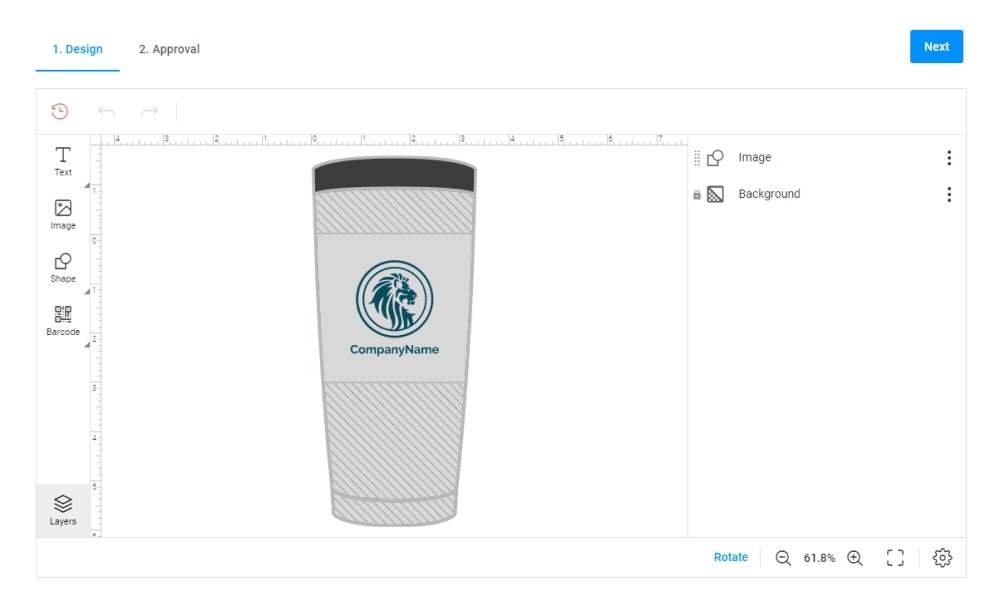Select the lion logo on the cup
Image resolution: width=1000 pixels, height=606 pixels.
point(394,299)
